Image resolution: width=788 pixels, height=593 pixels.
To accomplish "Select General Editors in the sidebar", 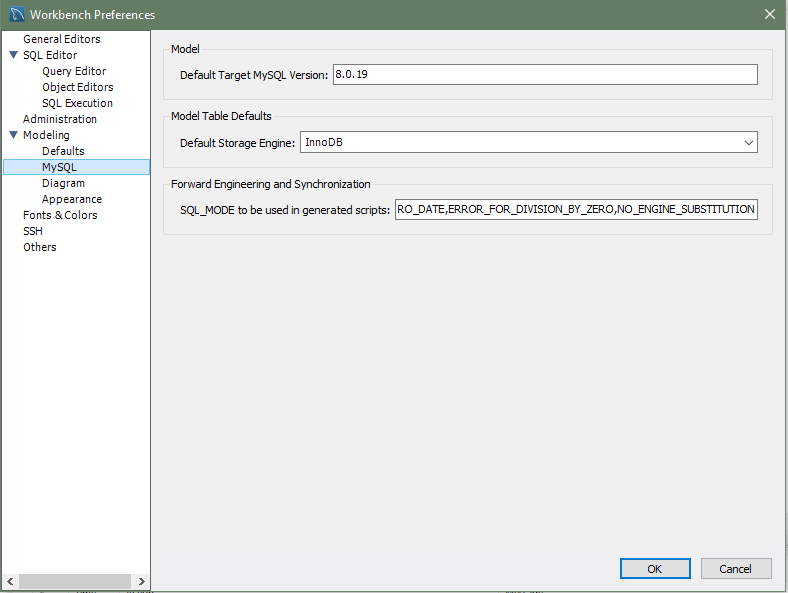I will tap(61, 39).
